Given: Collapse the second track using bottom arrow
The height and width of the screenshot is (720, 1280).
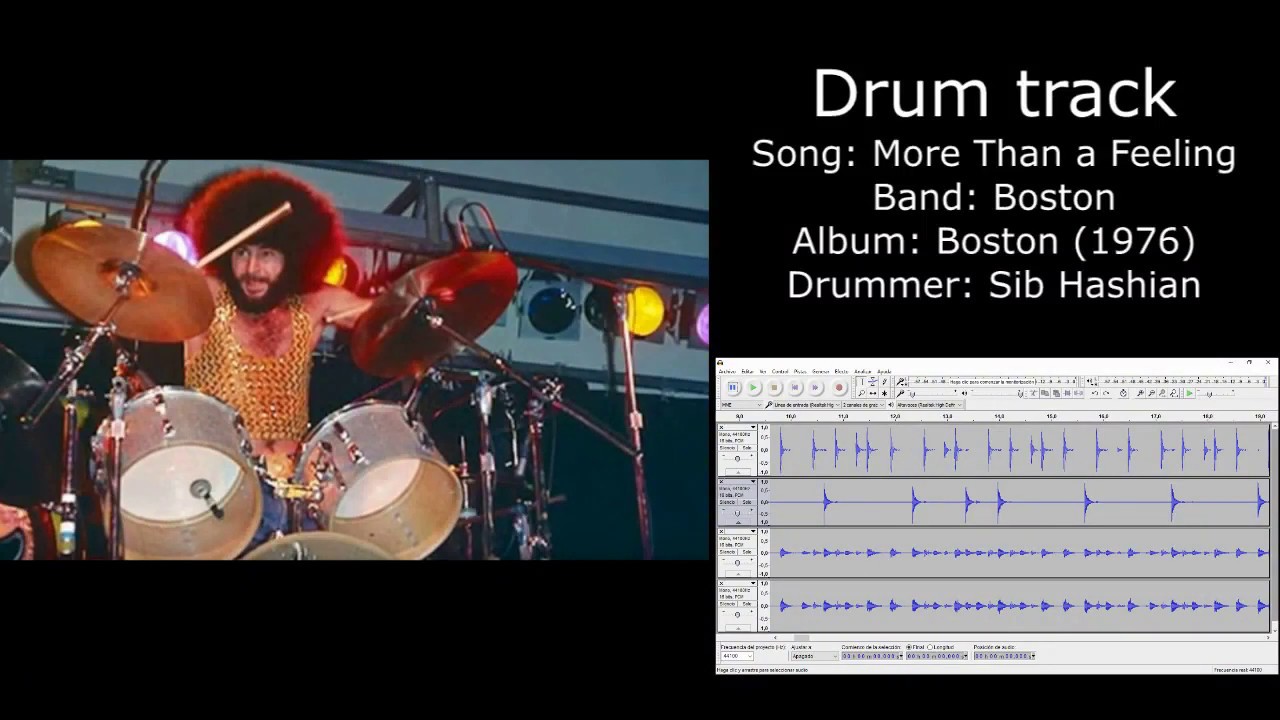Looking at the screenshot, I should pos(738,522).
